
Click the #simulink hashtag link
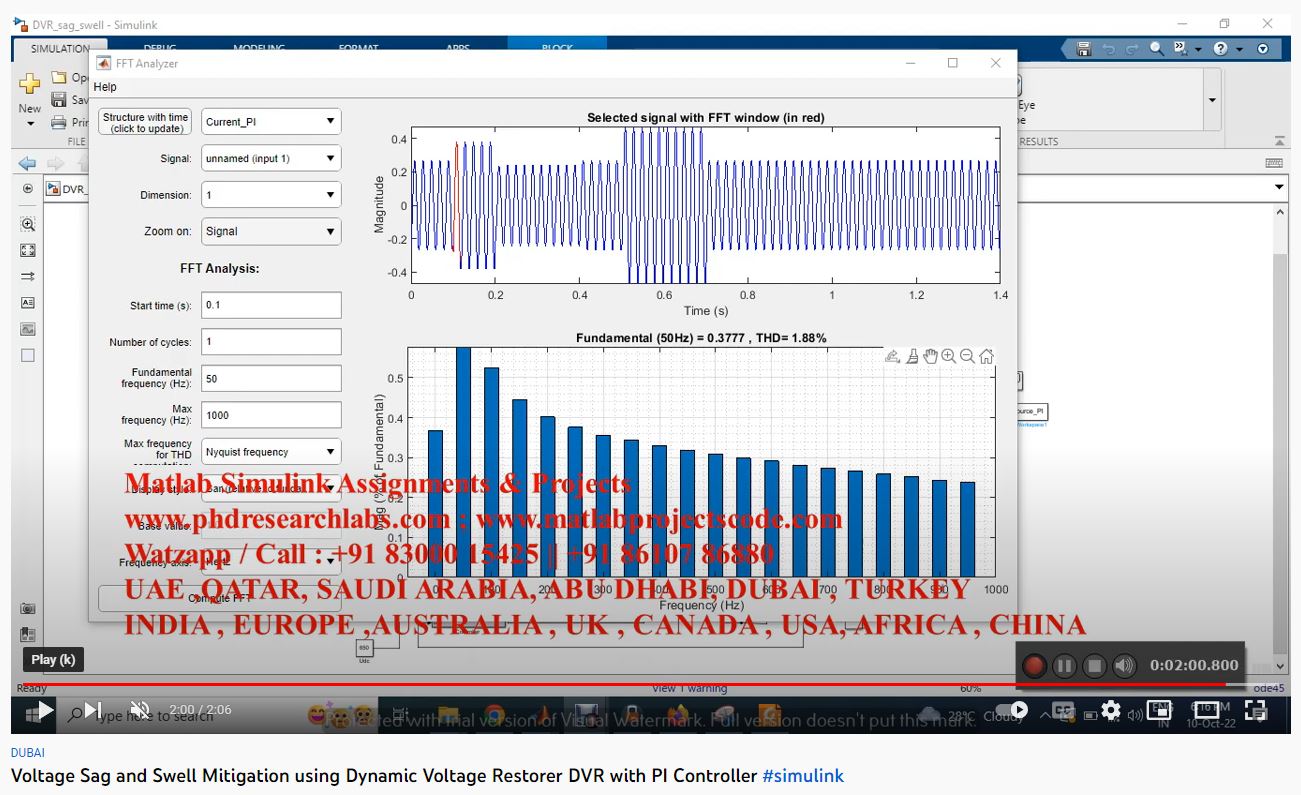click(x=803, y=776)
